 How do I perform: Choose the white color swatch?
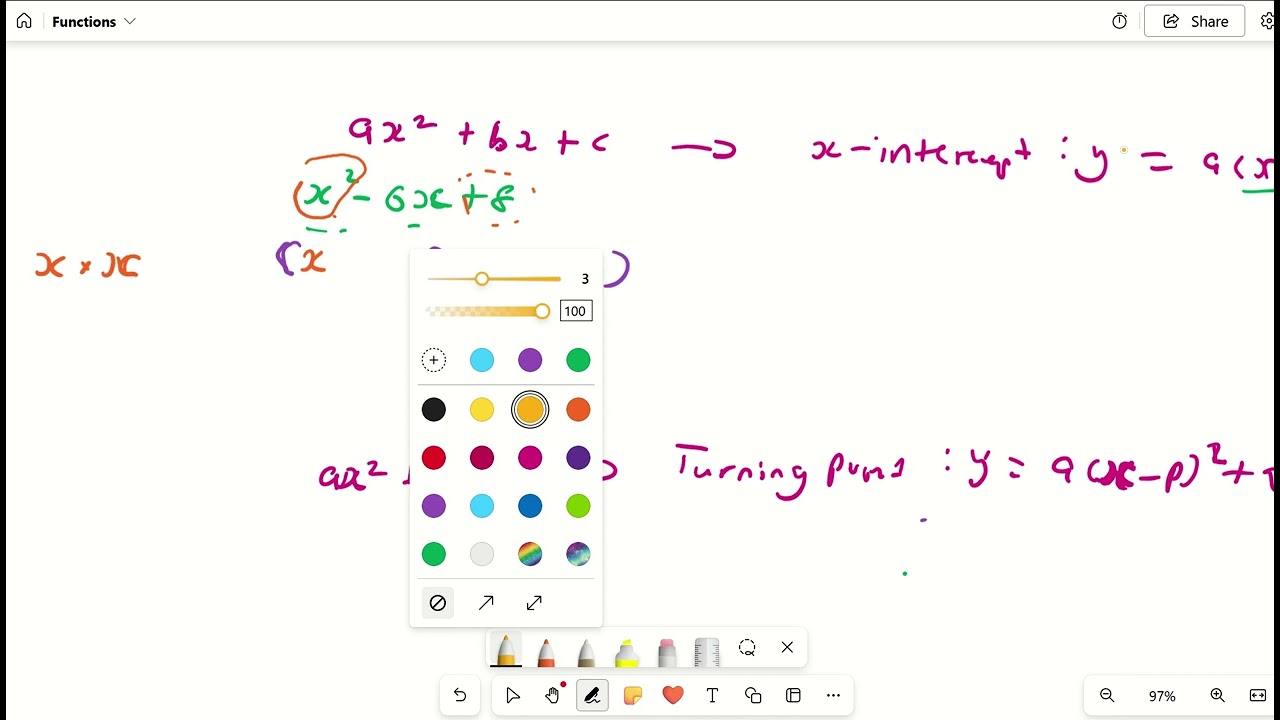[x=482, y=554]
